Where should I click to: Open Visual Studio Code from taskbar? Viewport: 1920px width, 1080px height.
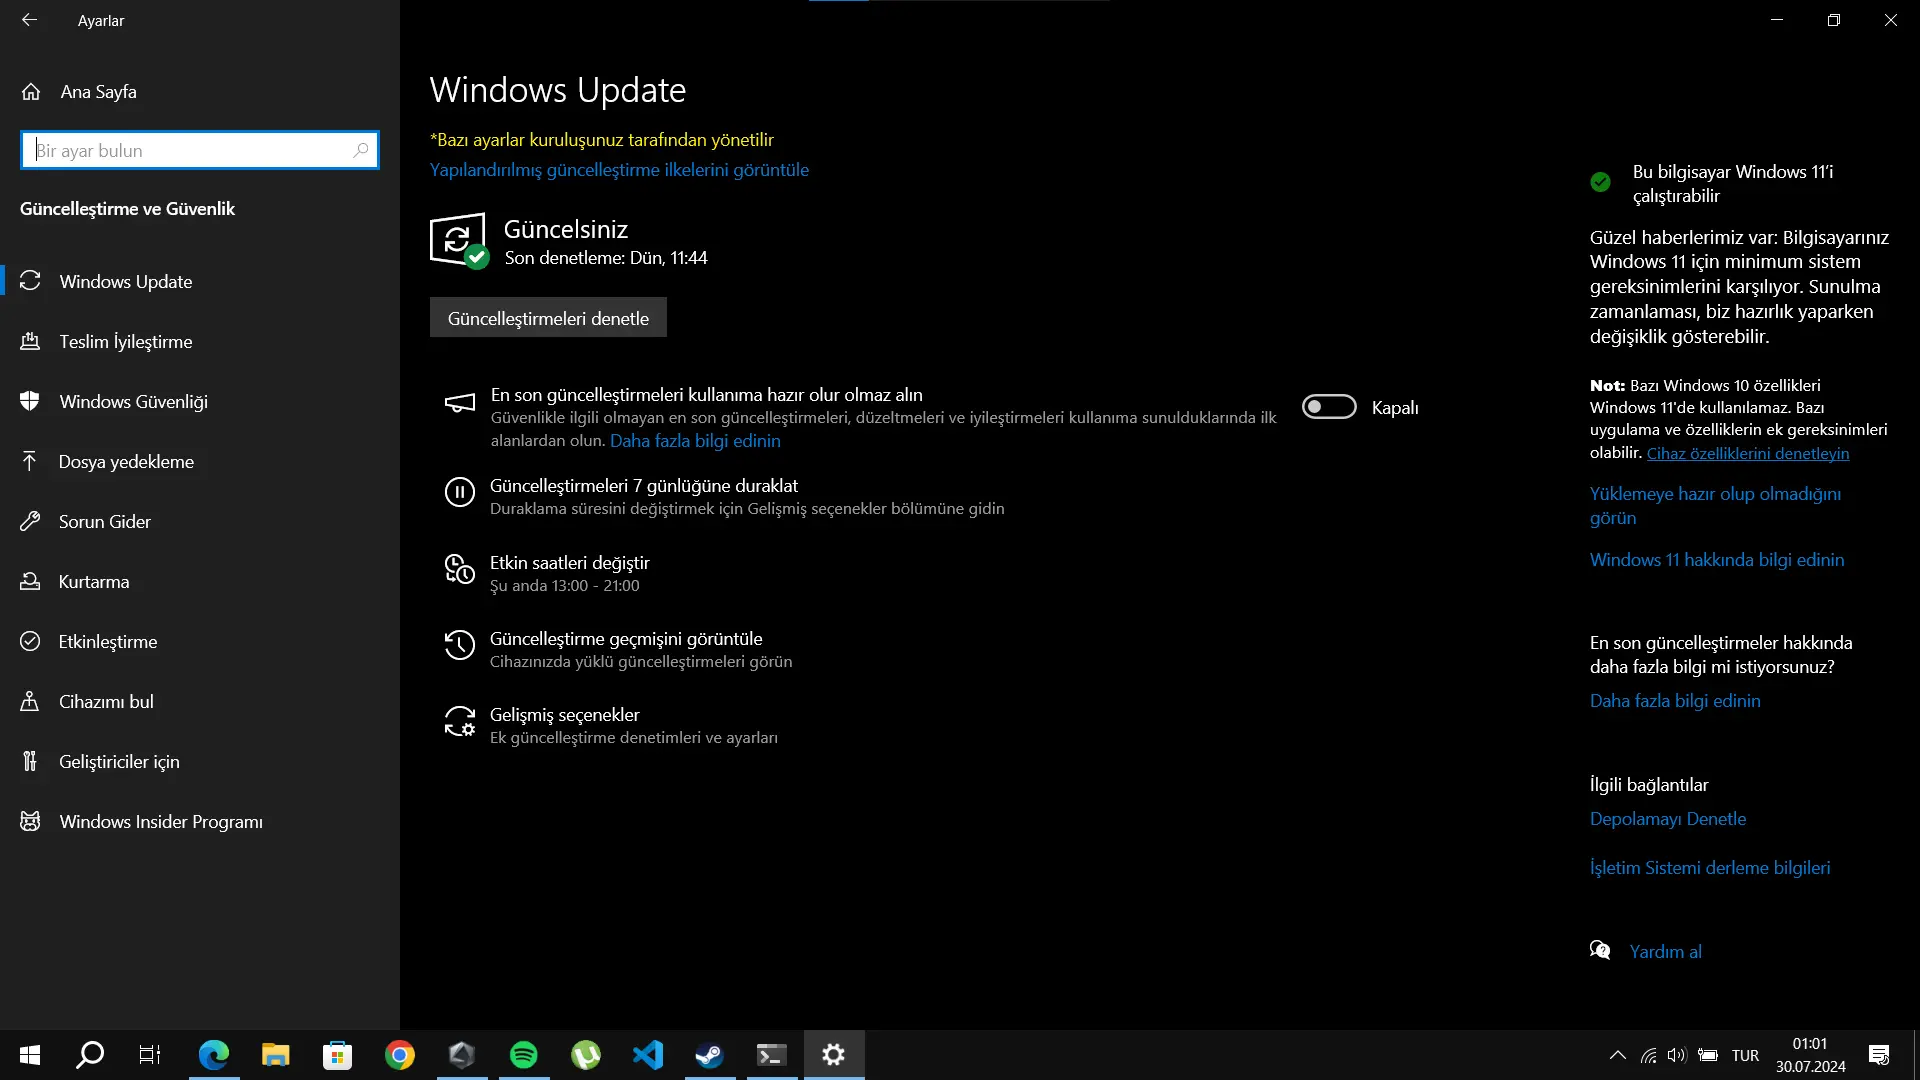(x=648, y=1055)
